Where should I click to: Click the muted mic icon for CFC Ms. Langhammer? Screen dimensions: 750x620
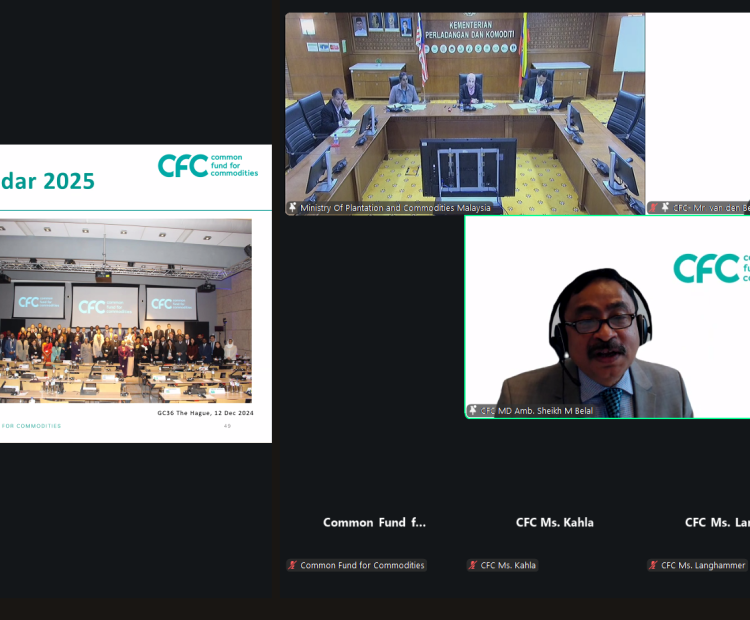(x=653, y=565)
